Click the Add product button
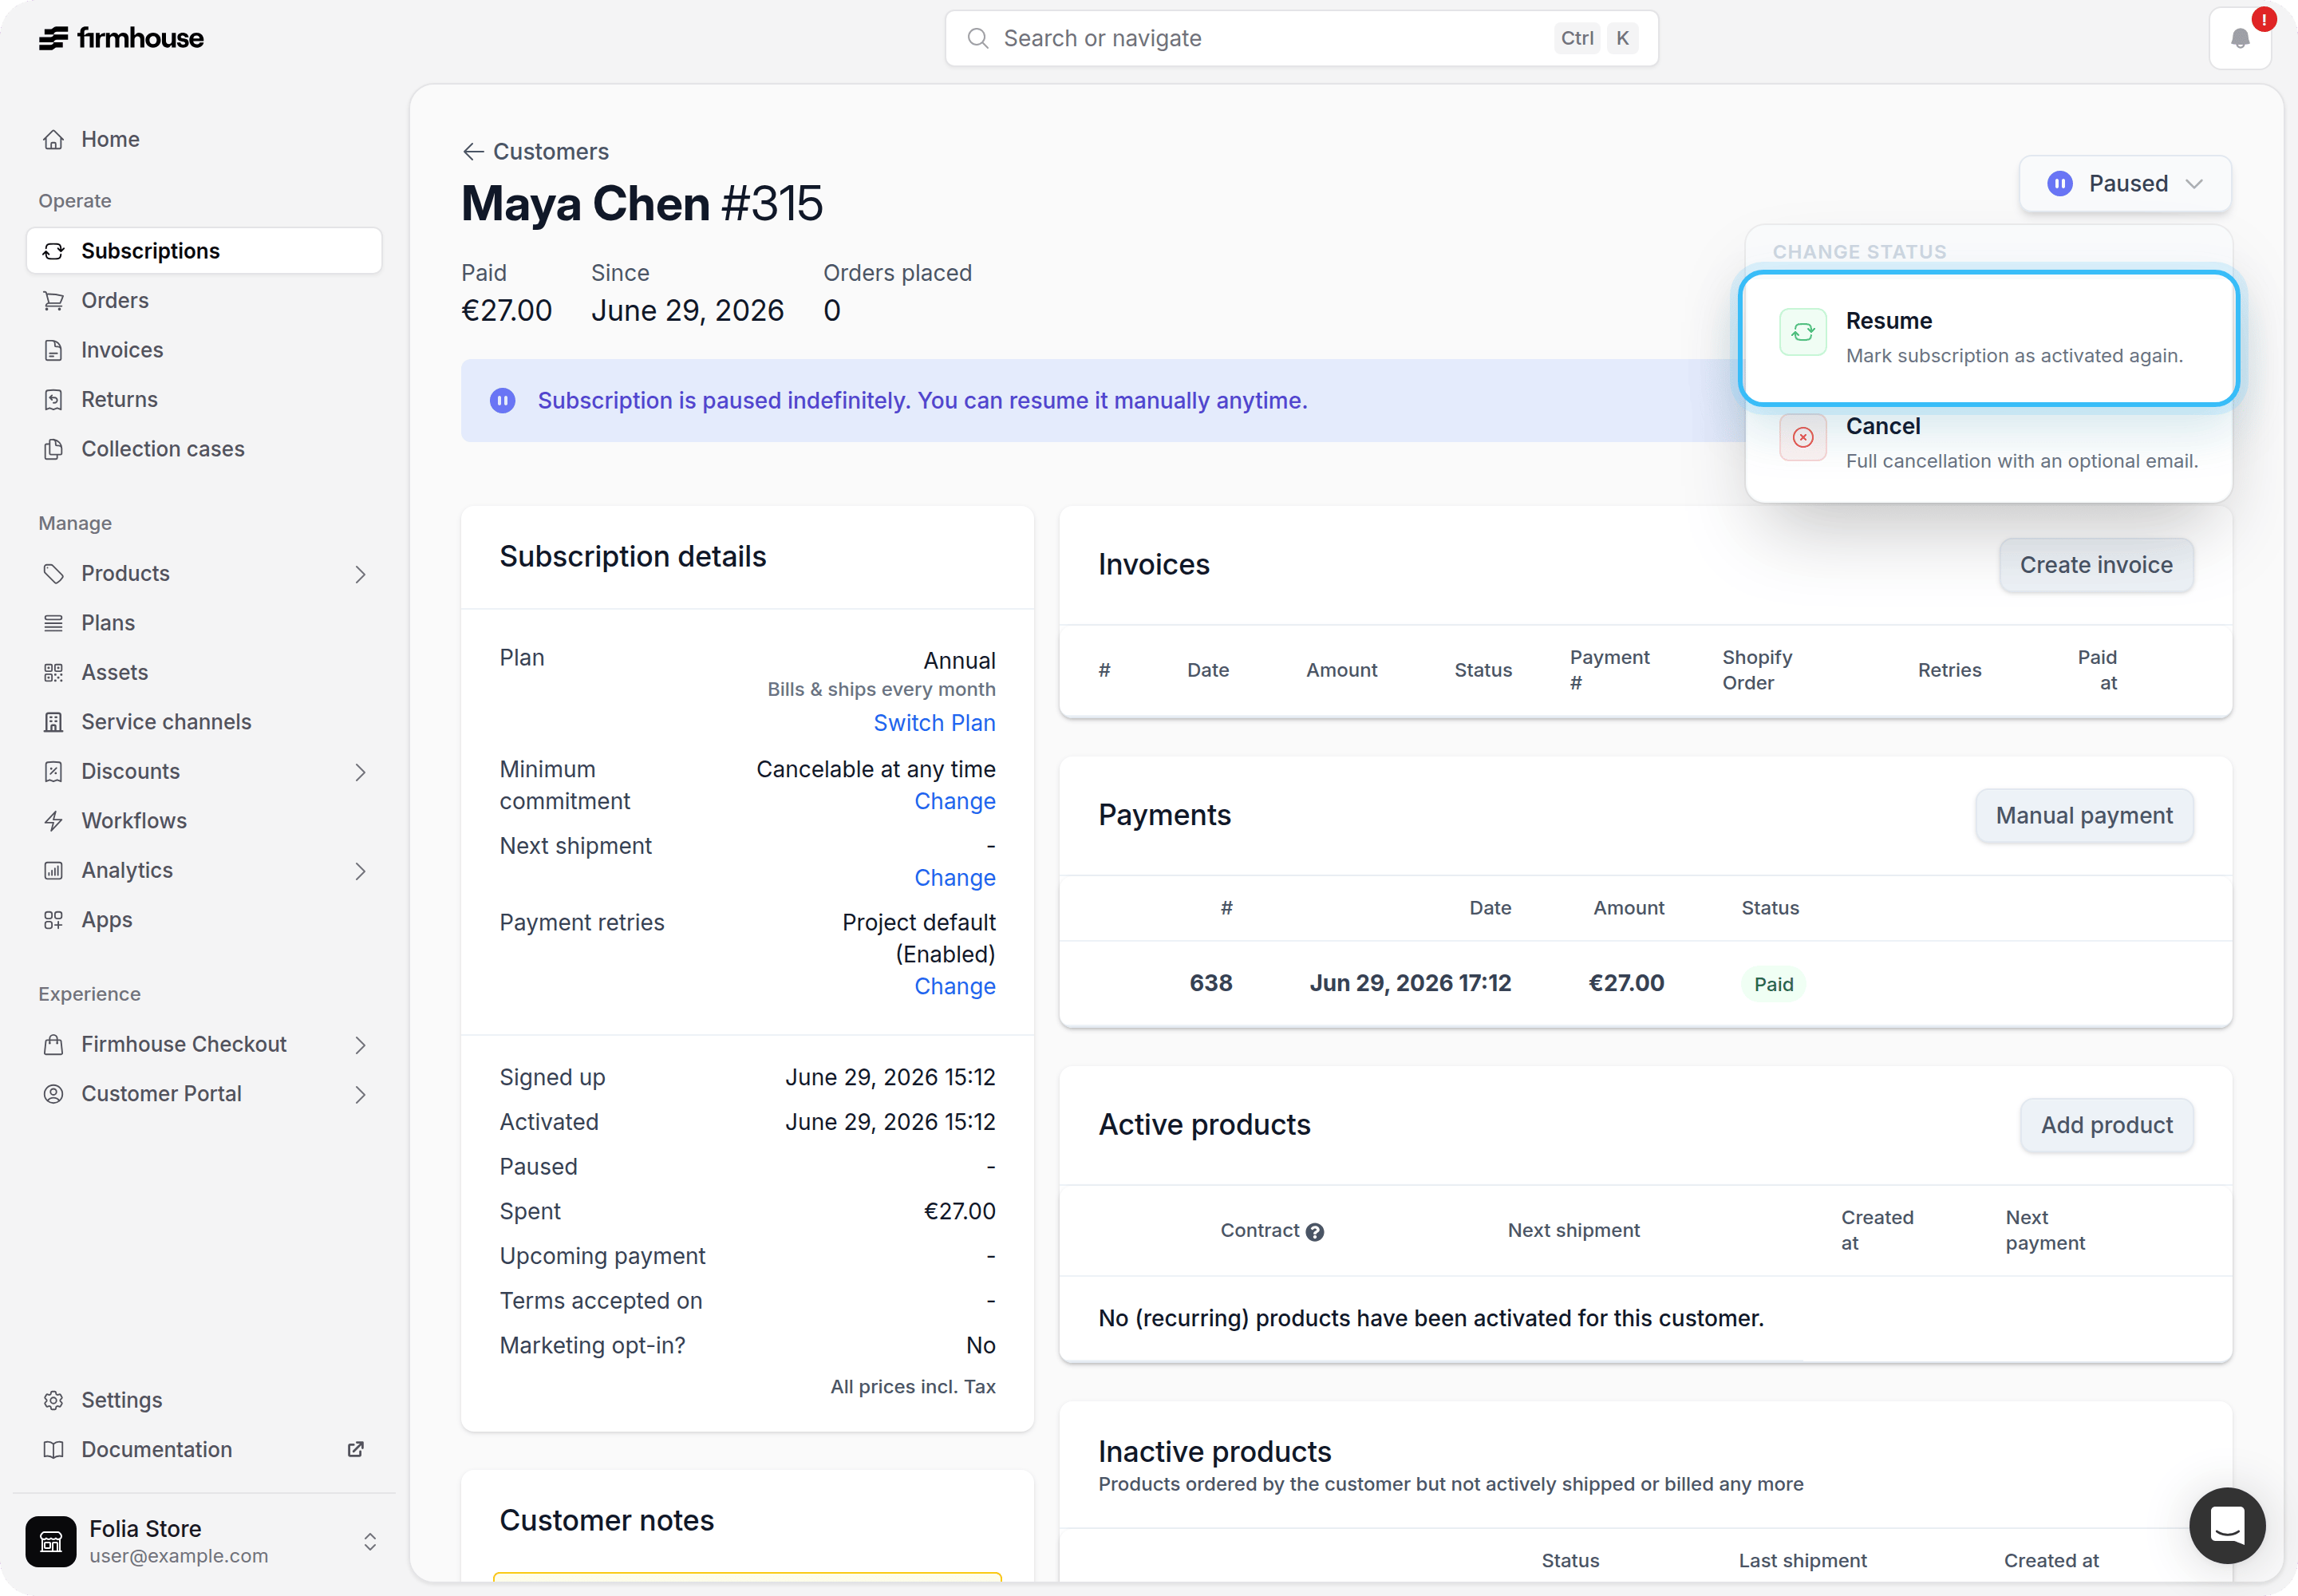Viewport: 2298px width, 1596px height. tap(2107, 1125)
